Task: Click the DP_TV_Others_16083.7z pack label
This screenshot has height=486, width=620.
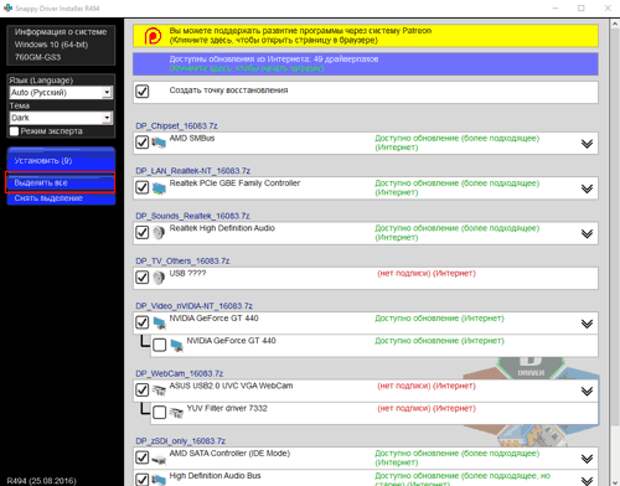Action: [x=182, y=261]
